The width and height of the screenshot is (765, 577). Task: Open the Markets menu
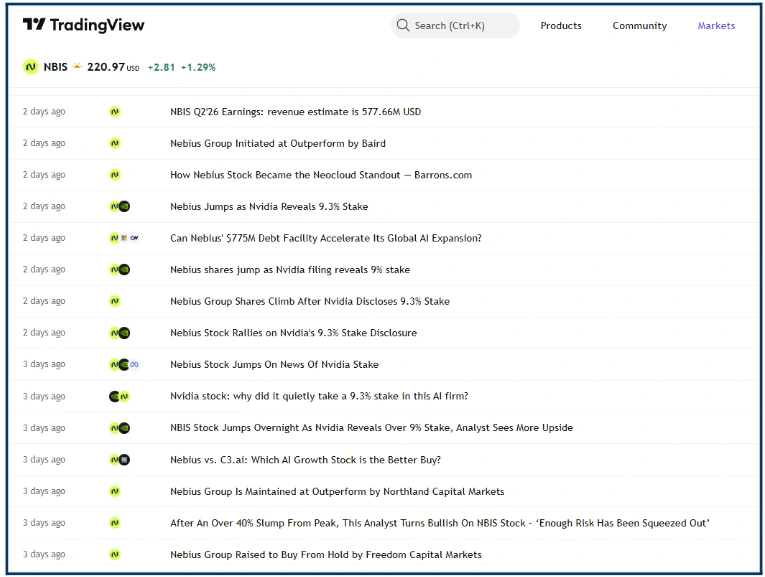point(716,25)
